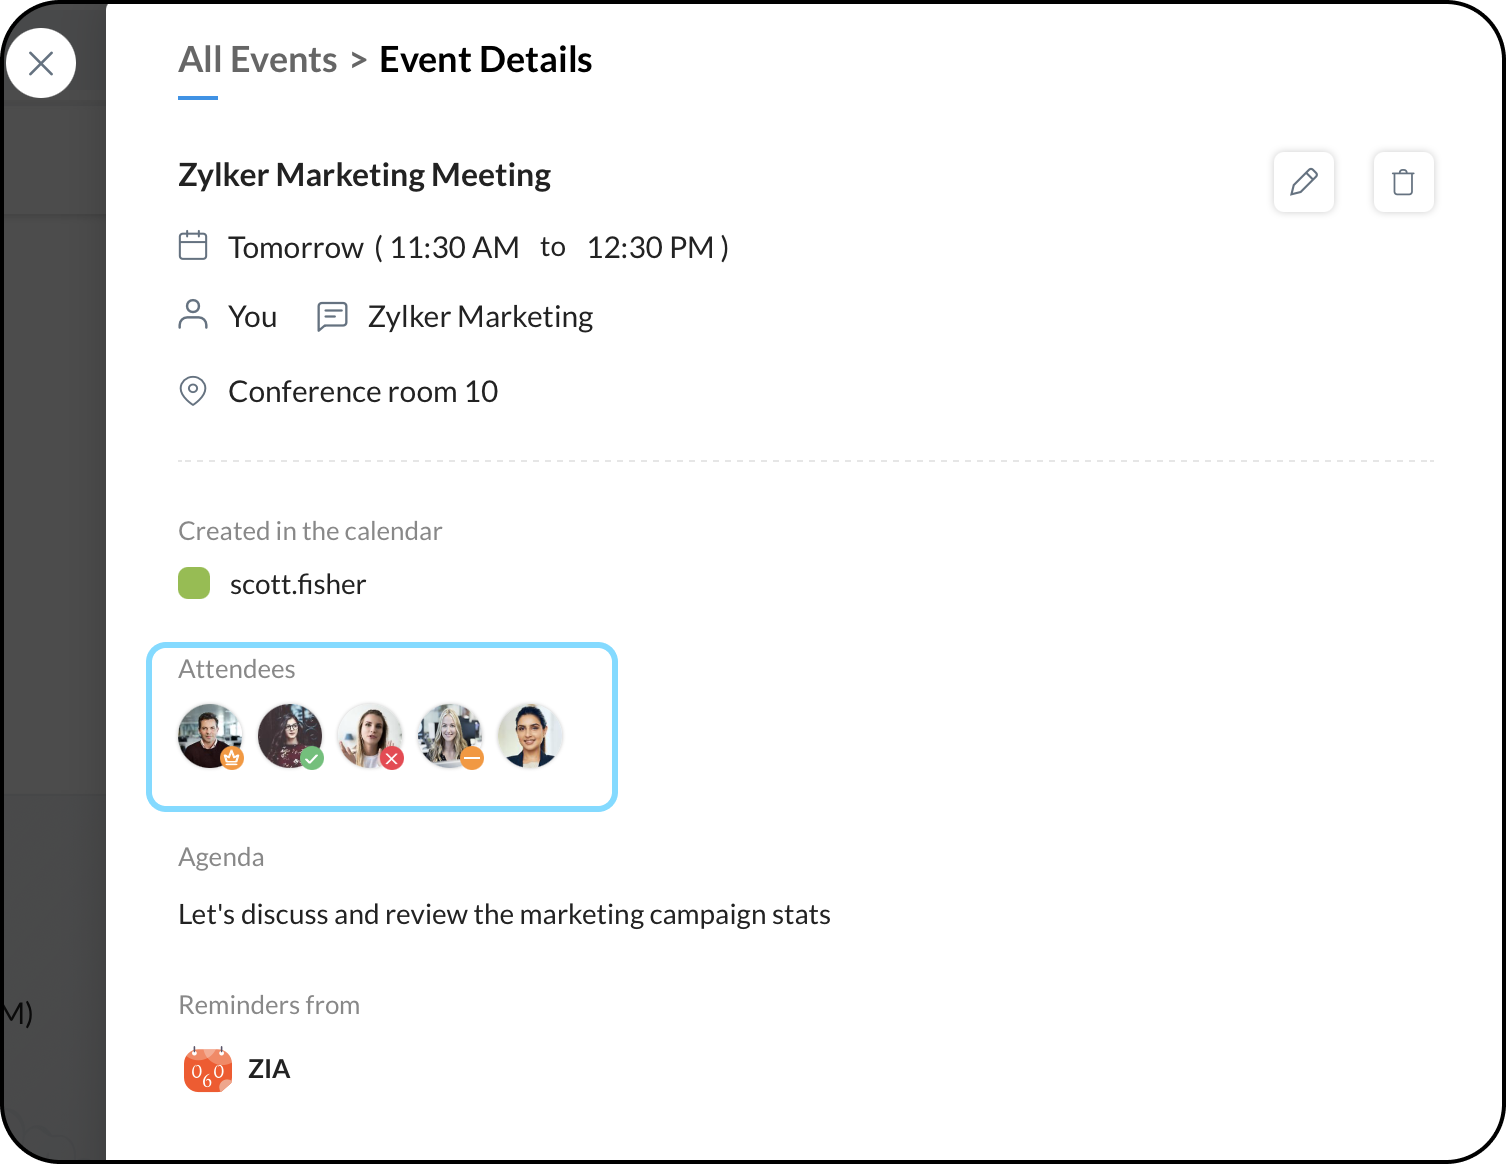1506x1164 pixels.
Task: Go back to All Events
Action: (x=257, y=60)
